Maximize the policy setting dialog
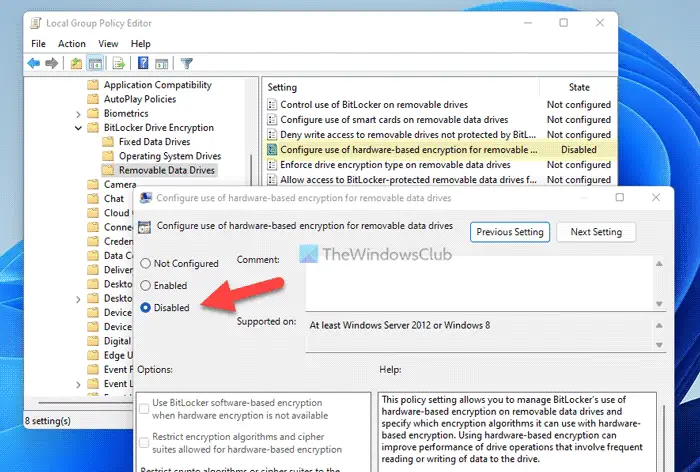700x472 pixels. point(619,197)
